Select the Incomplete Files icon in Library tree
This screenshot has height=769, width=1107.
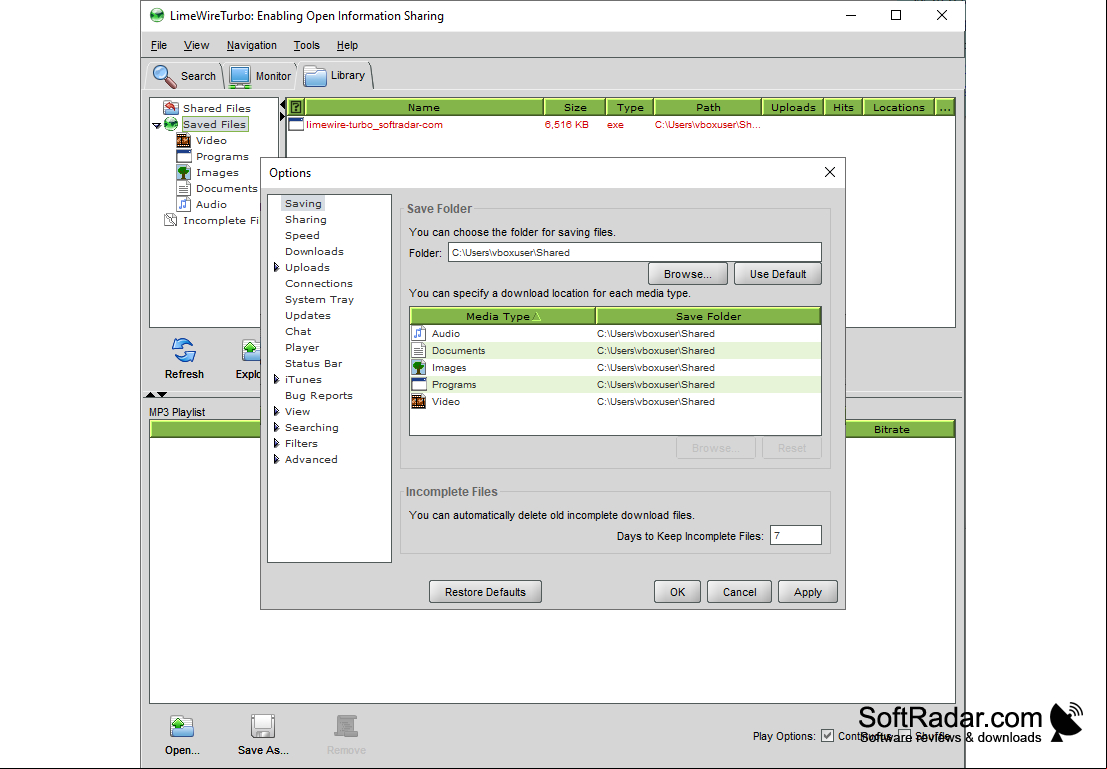(171, 220)
